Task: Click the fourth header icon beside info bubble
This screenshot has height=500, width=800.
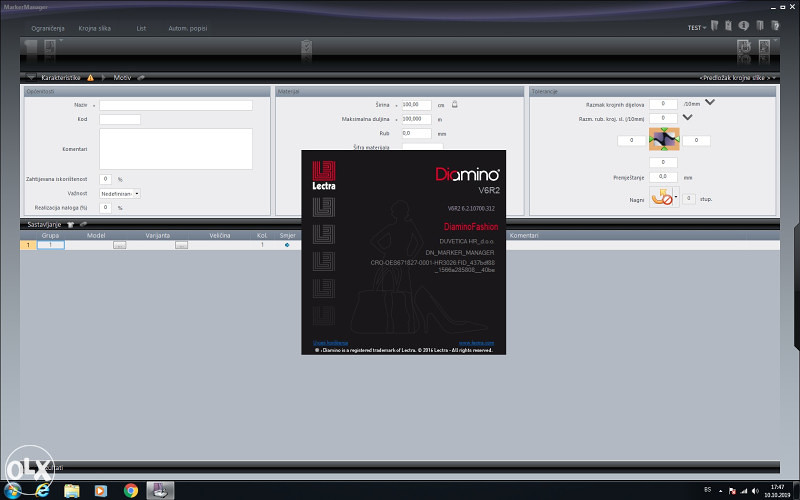Action: point(760,25)
